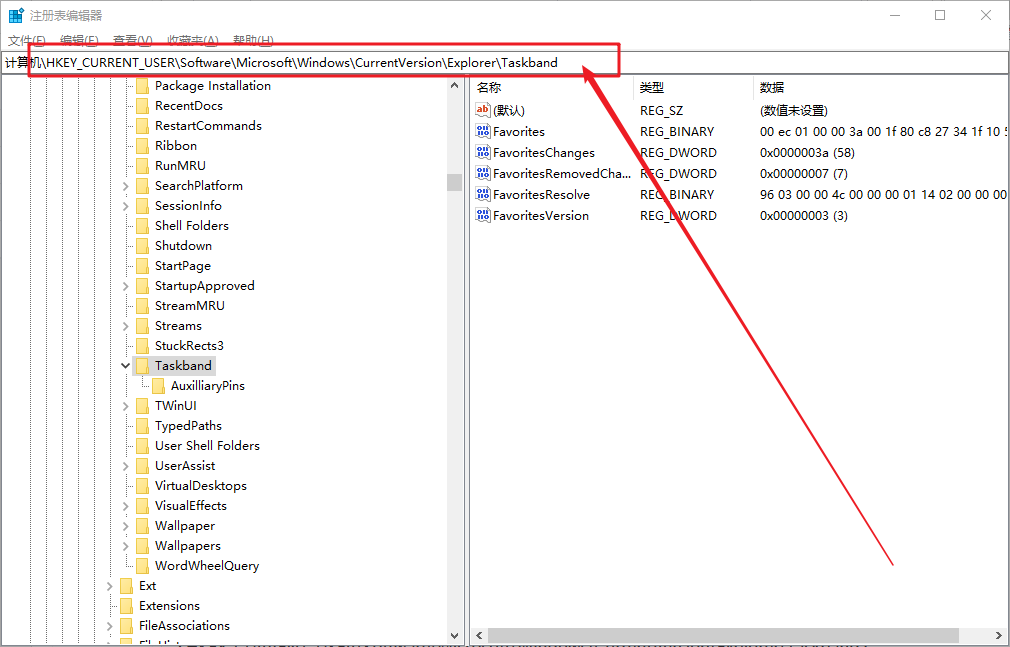Viewport: 1010px width, 647px height.
Task: Expand the Wallpaper key node
Action: 126,526
